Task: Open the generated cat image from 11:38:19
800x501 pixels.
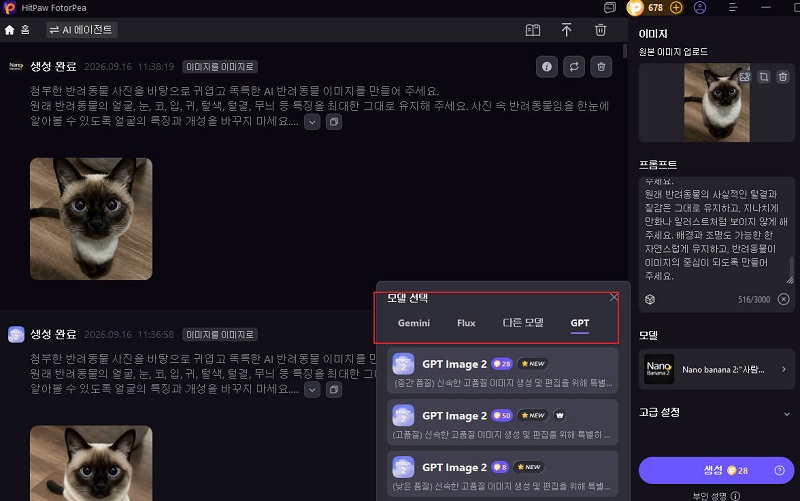Action: tap(91, 218)
